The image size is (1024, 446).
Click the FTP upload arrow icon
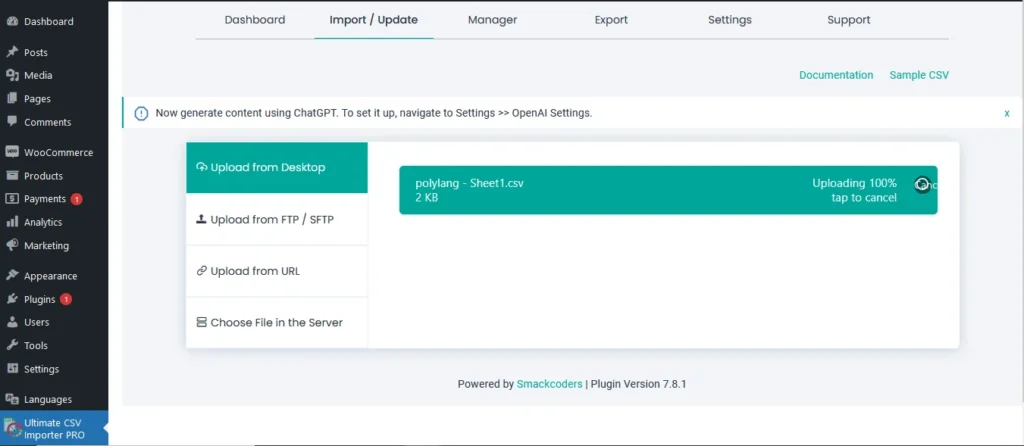click(202, 219)
